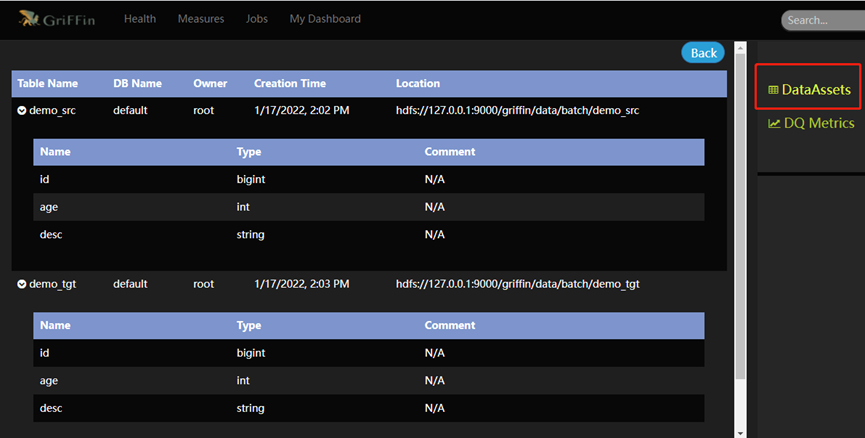Open My Dashboard

tap(325, 19)
